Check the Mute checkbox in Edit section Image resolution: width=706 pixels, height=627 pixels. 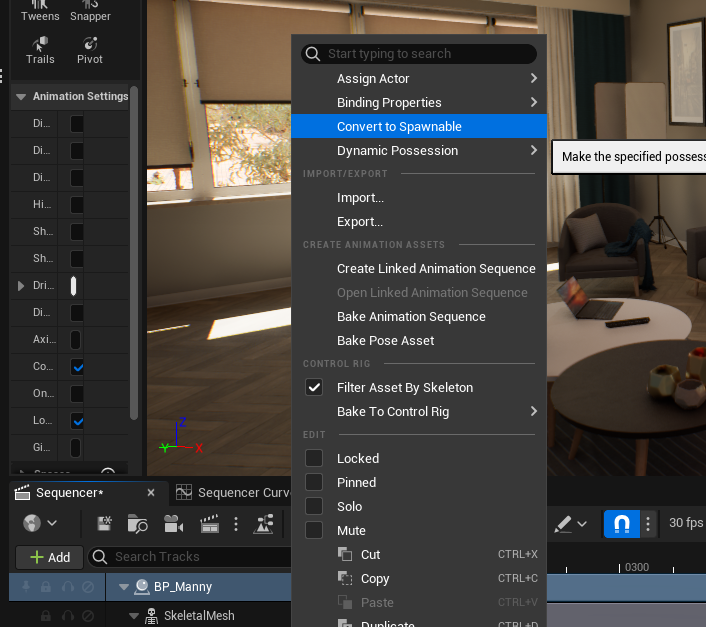pos(314,530)
